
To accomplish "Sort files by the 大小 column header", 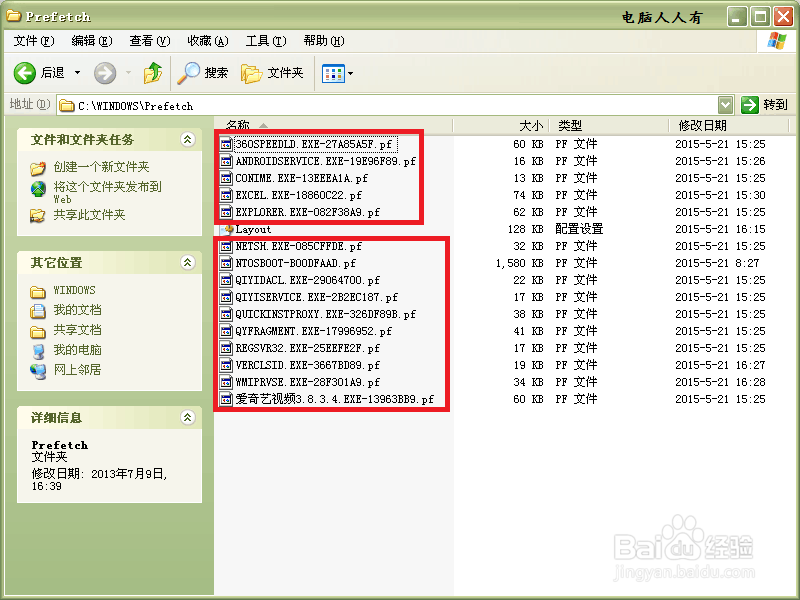I will coord(530,125).
